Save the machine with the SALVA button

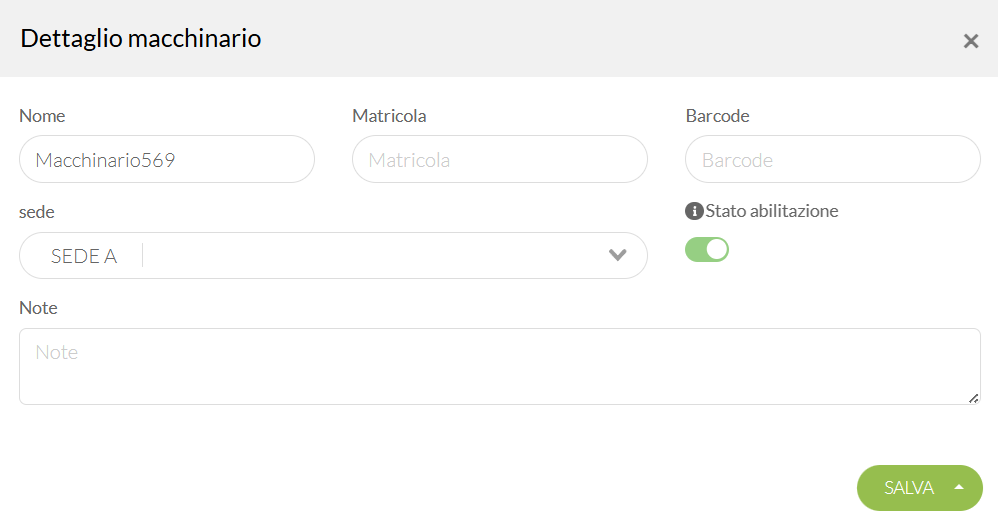[909, 487]
